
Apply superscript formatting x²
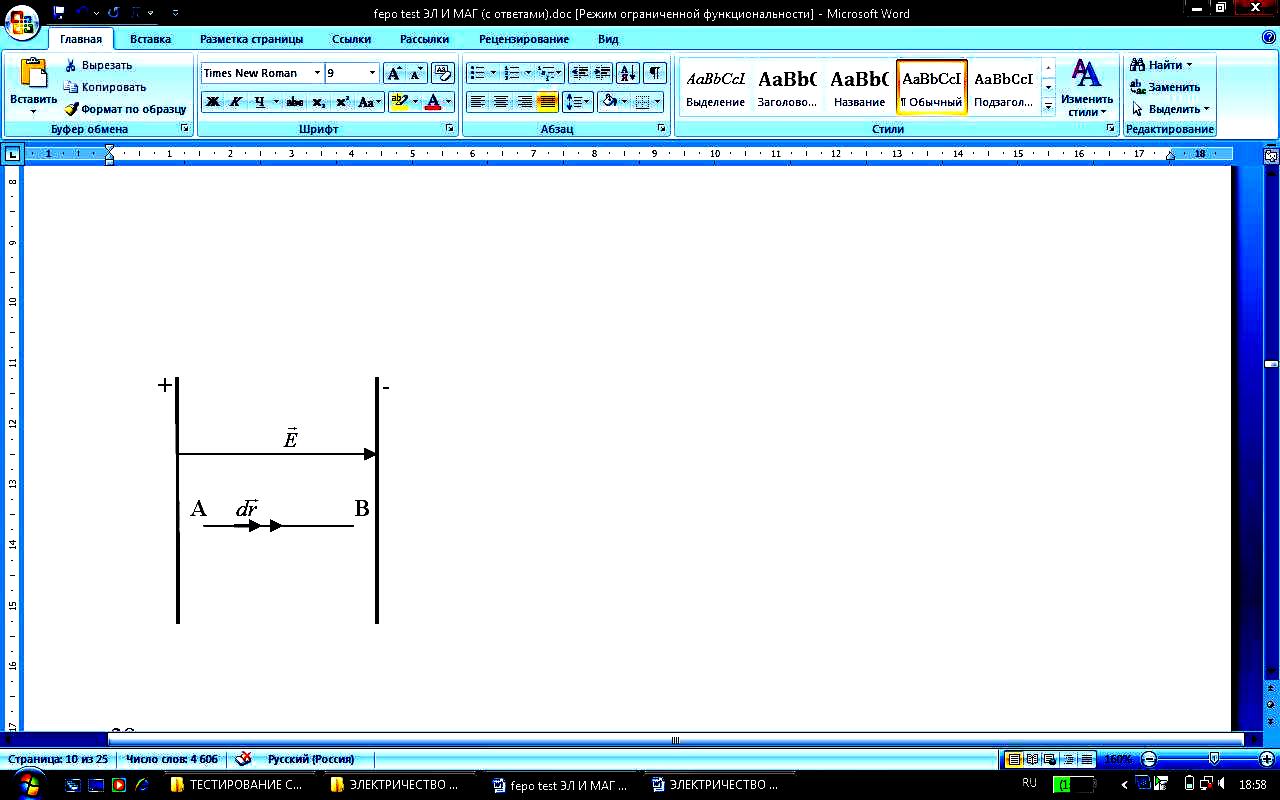[342, 102]
